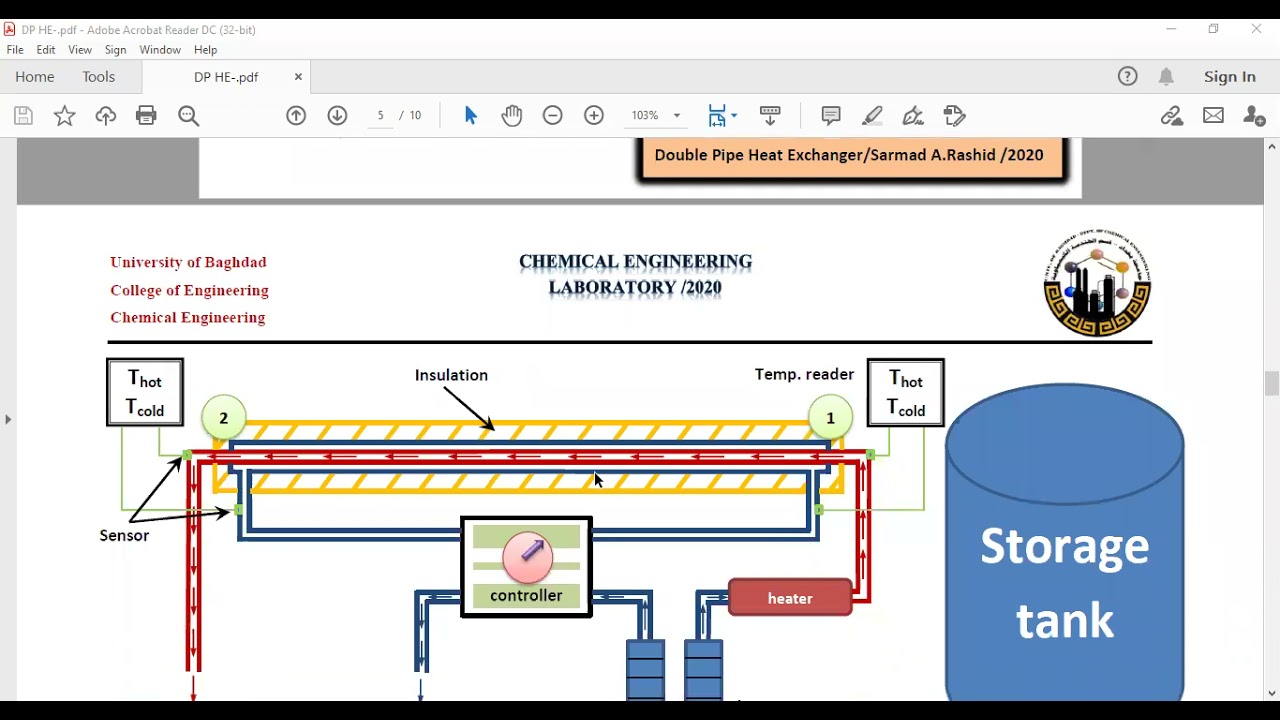
Task: Close the DP HE-.pdf tab
Action: (x=298, y=77)
